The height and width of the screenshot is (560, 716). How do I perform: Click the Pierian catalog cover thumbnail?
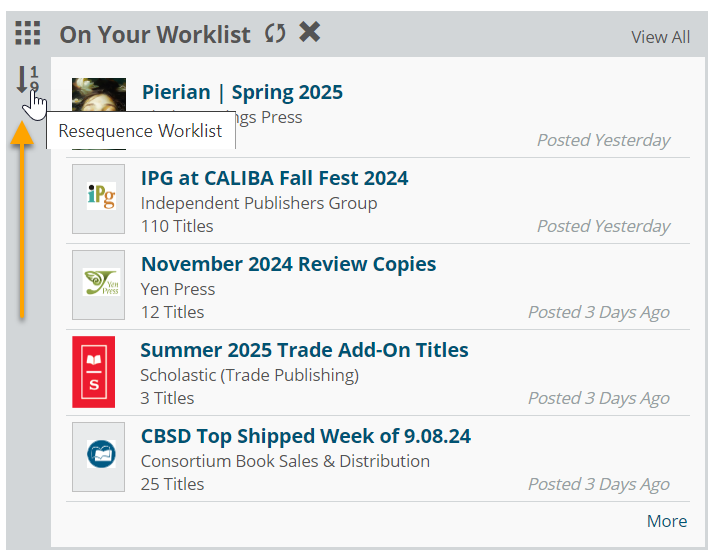click(x=99, y=95)
